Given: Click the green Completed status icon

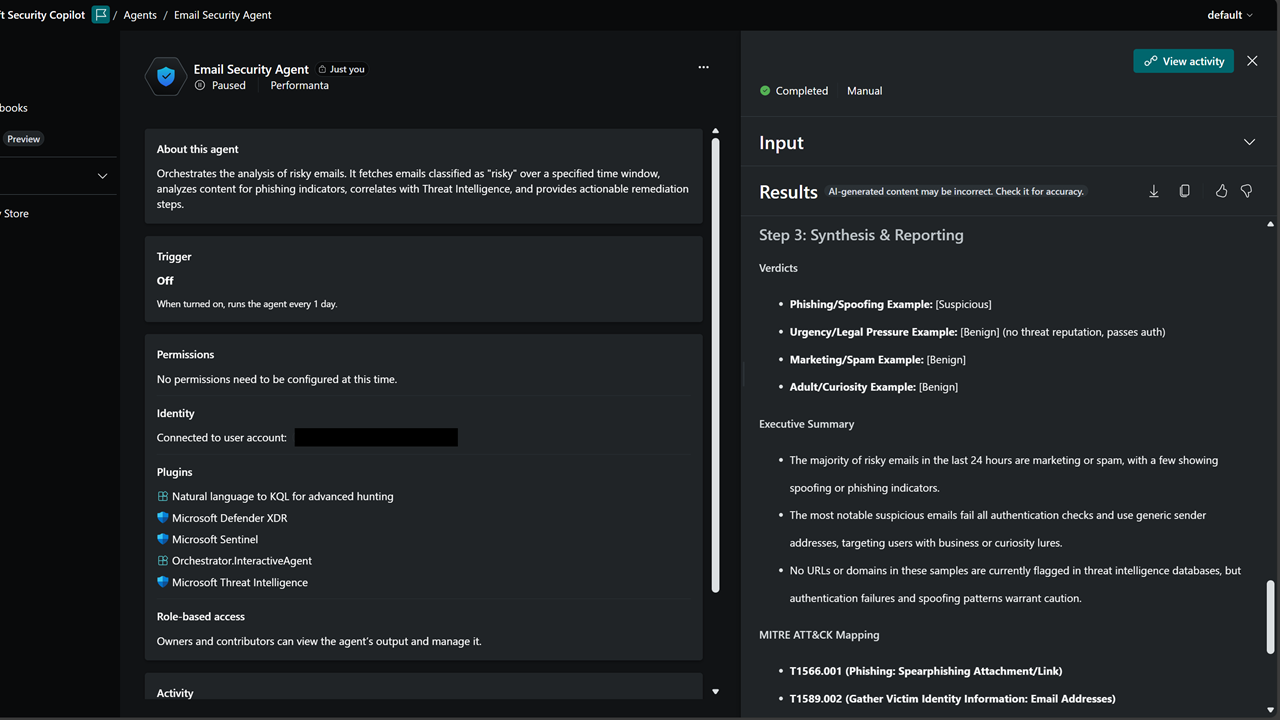Looking at the screenshot, I should (765, 90).
